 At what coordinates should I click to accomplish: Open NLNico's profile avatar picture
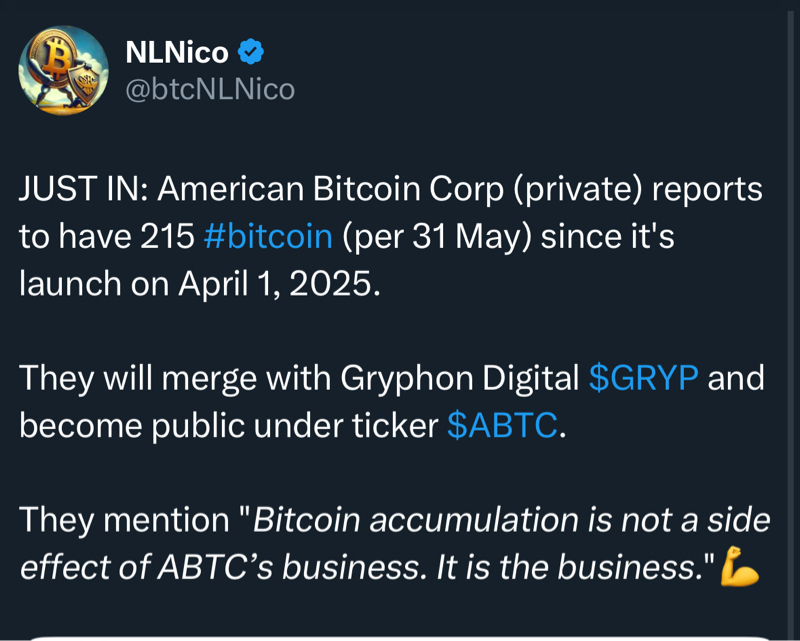coord(63,70)
